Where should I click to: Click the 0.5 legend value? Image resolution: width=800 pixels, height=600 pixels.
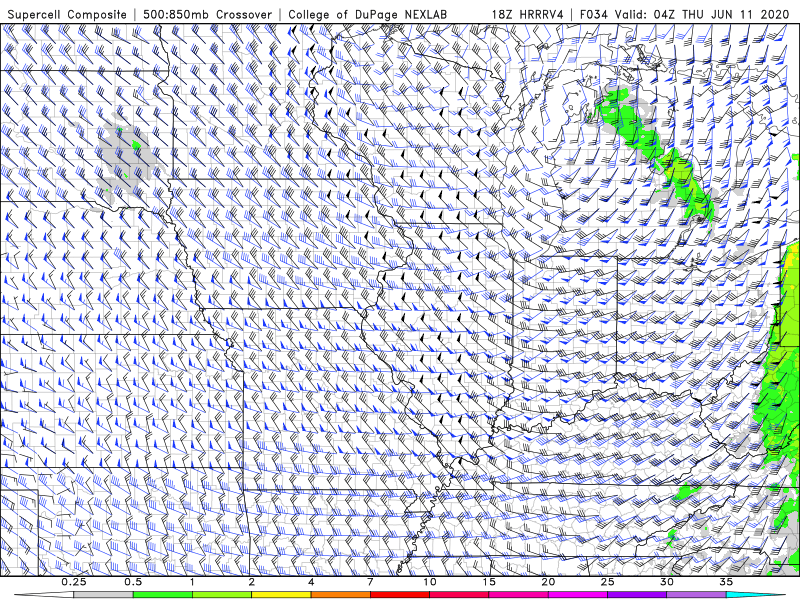coord(133,582)
